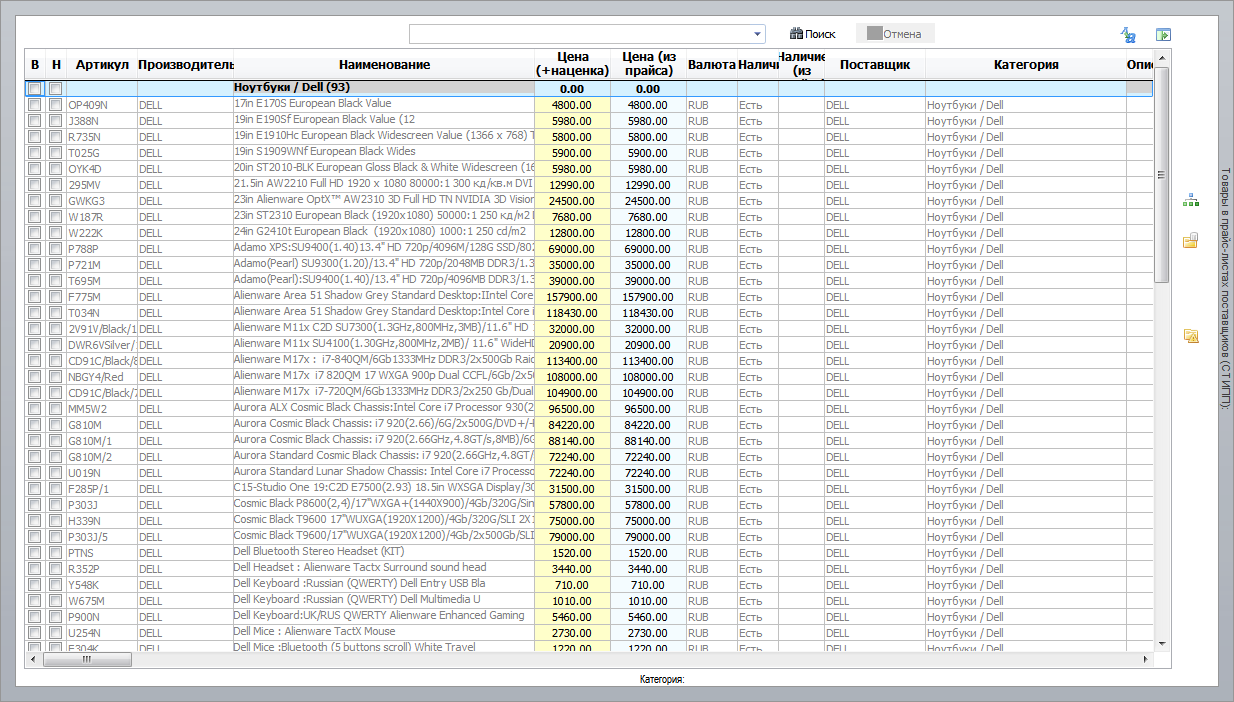
Task: Click the vertical scrollbar thumb of the table
Action: click(x=1161, y=174)
